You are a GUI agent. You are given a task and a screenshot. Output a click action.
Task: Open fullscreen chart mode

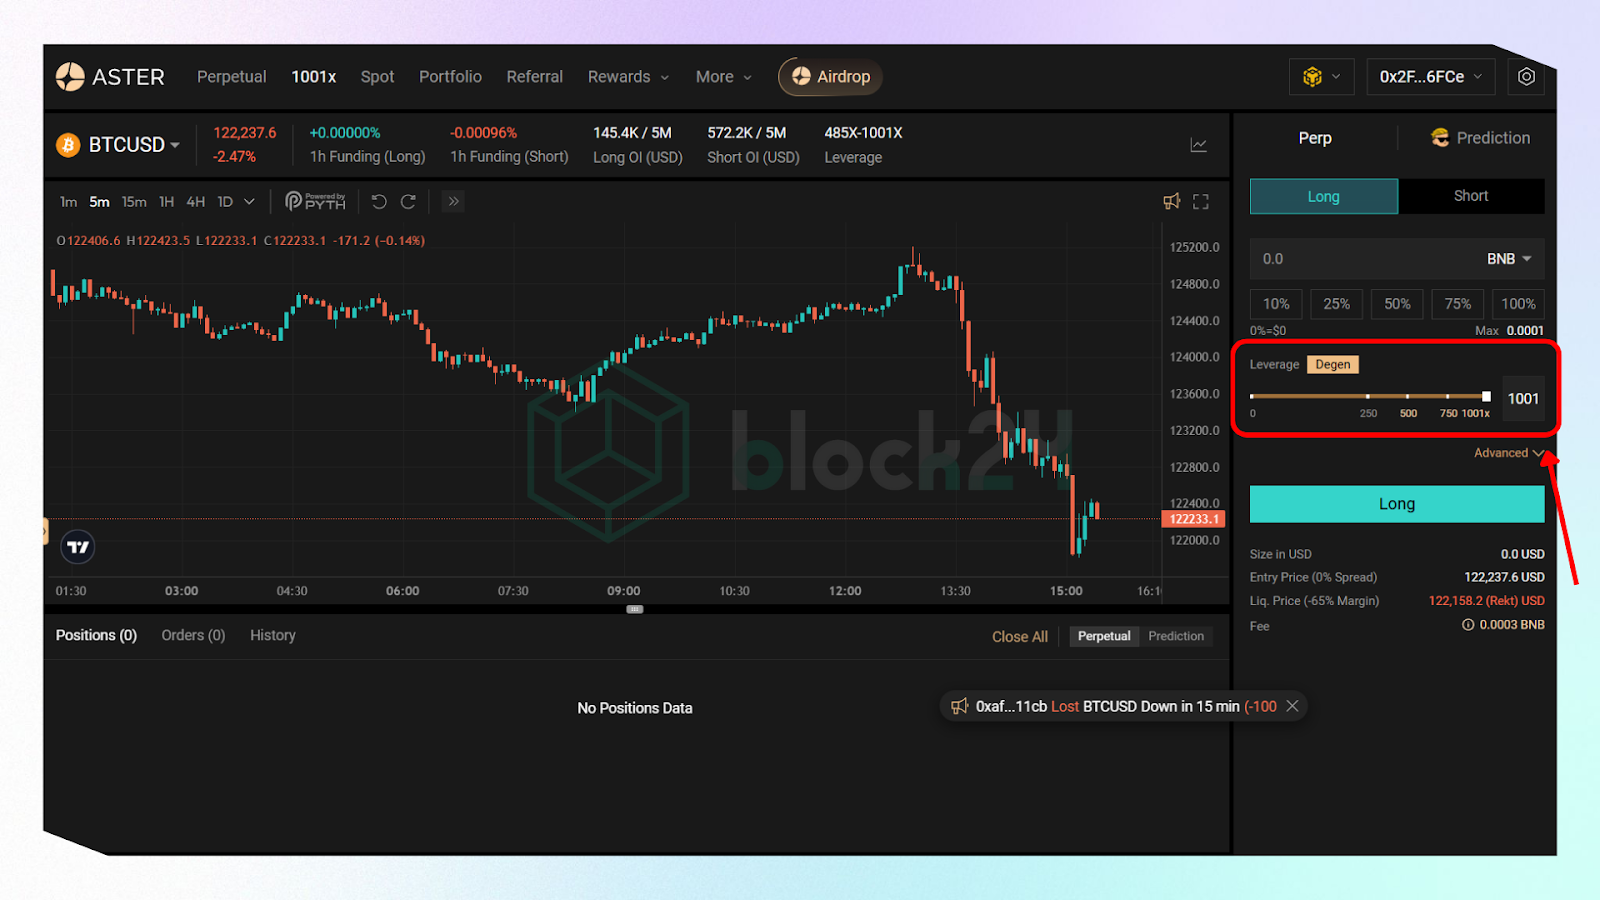[1201, 202]
